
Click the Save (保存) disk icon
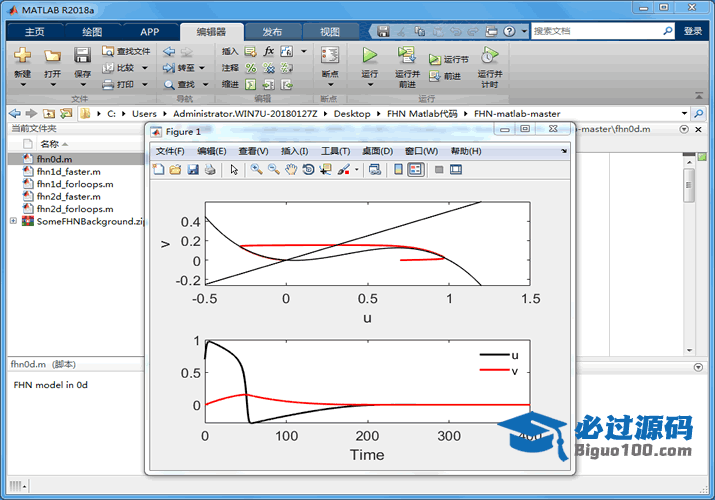click(83, 56)
